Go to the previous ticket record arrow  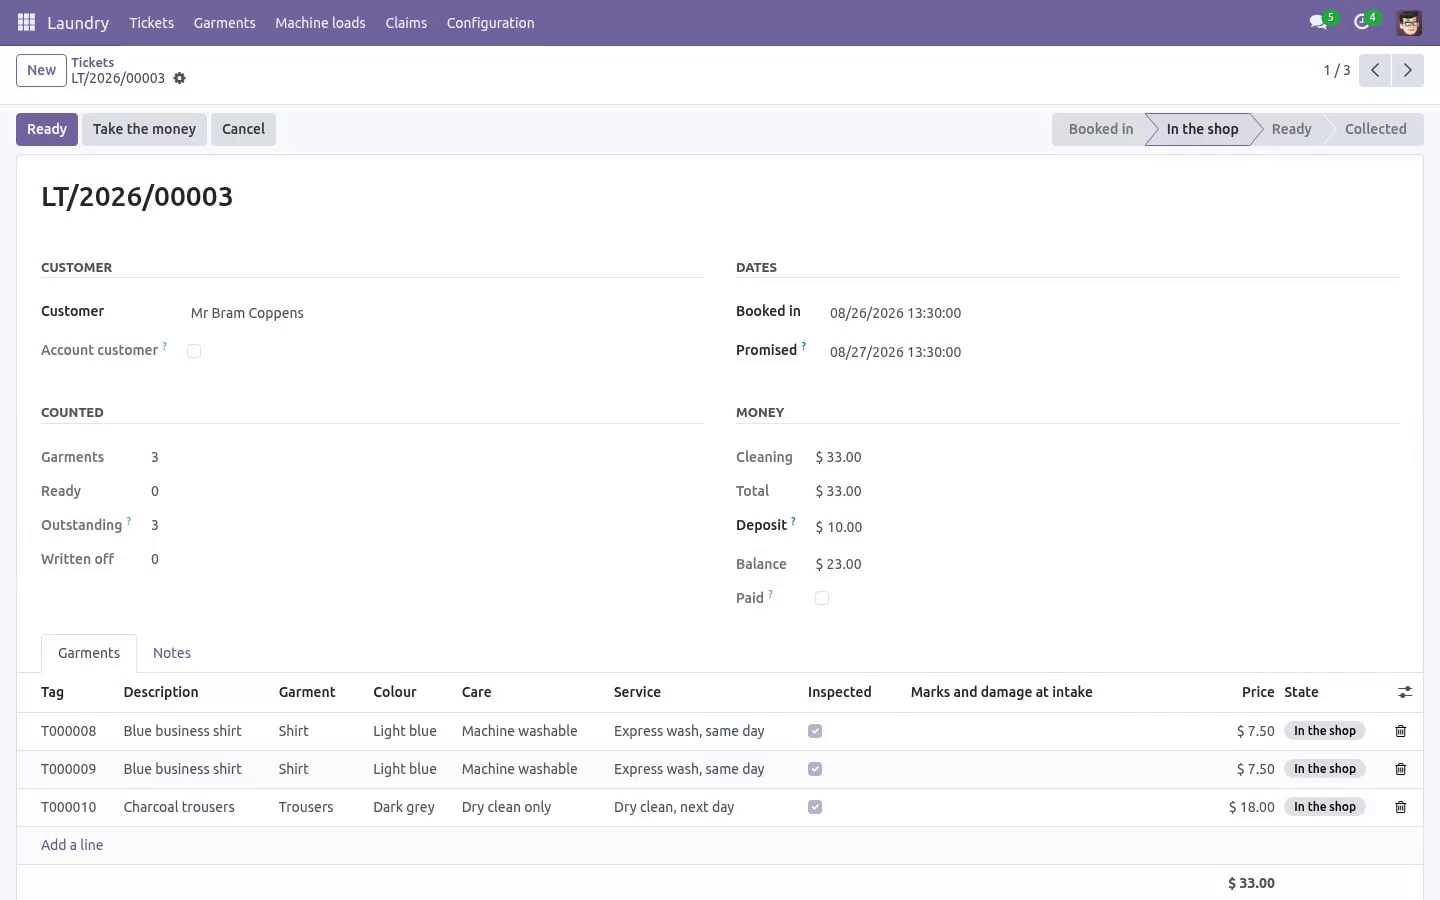[x=1375, y=70]
